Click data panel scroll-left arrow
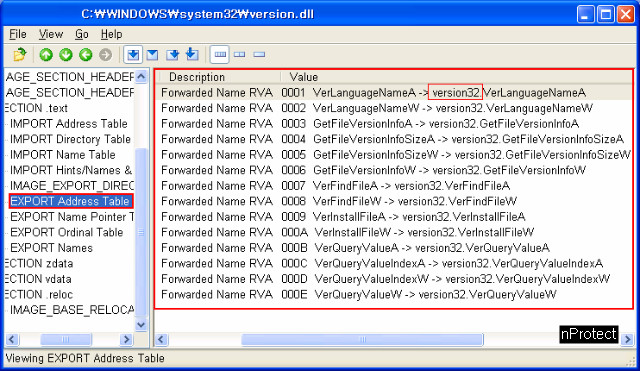The height and width of the screenshot is (371, 640). click(x=161, y=339)
